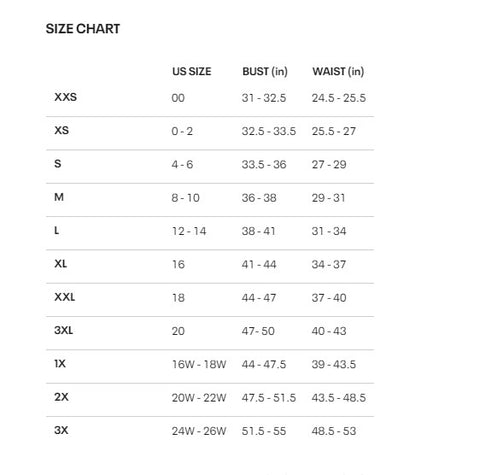Select the BUST (in) column header
The image size is (480, 475).
(265, 71)
